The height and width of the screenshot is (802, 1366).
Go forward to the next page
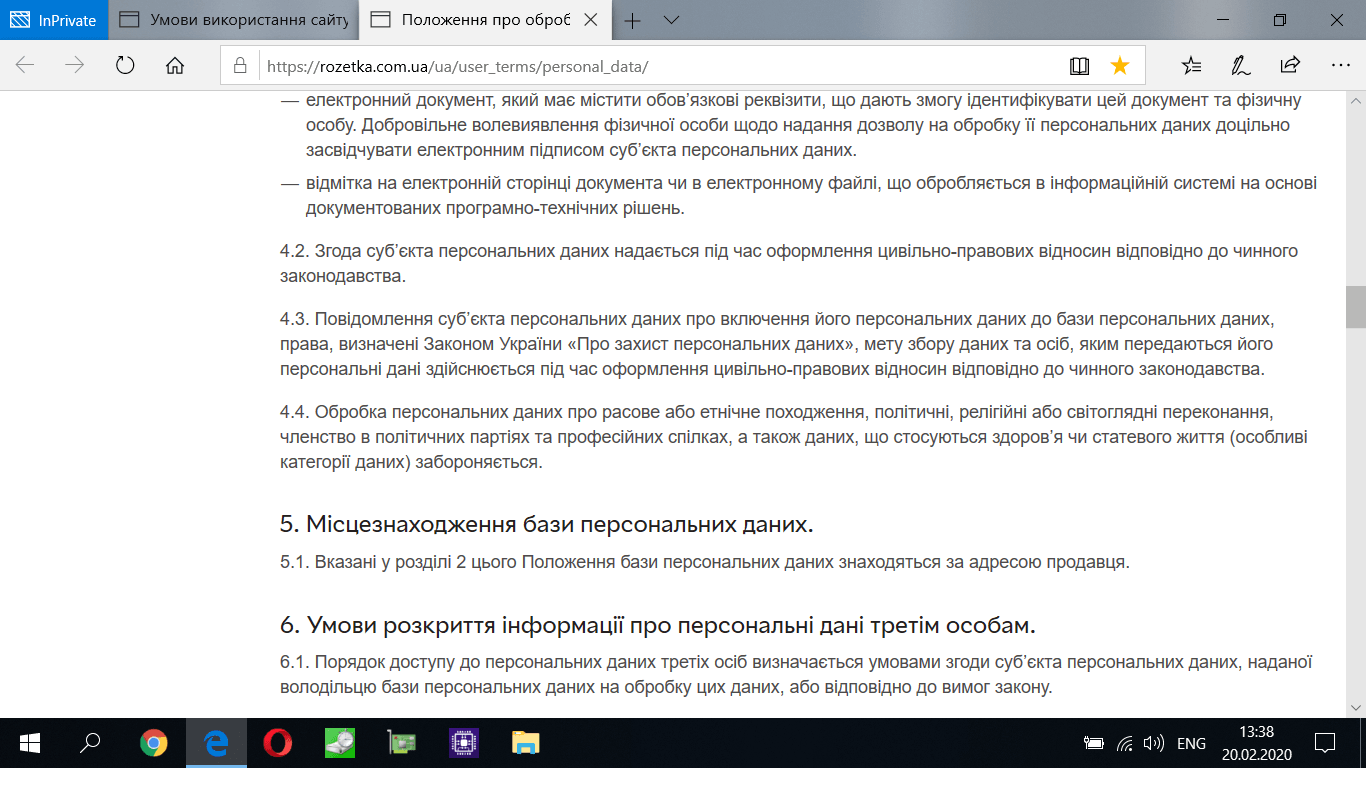75,66
